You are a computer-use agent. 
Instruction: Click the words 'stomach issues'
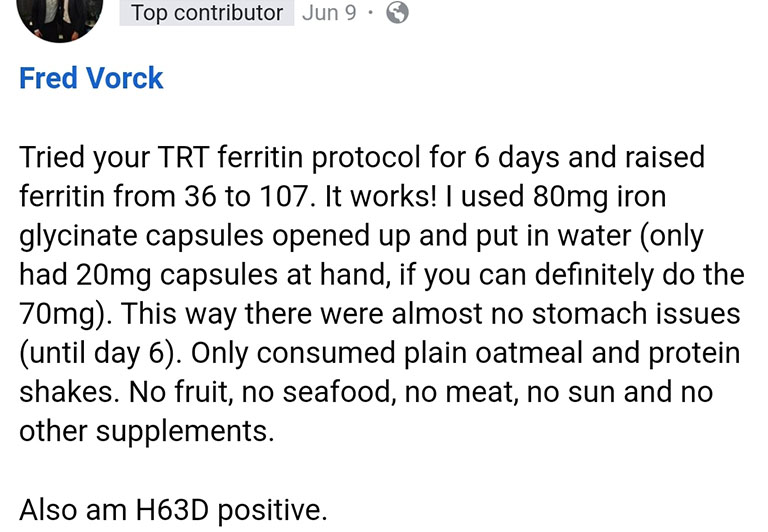[x=637, y=312]
